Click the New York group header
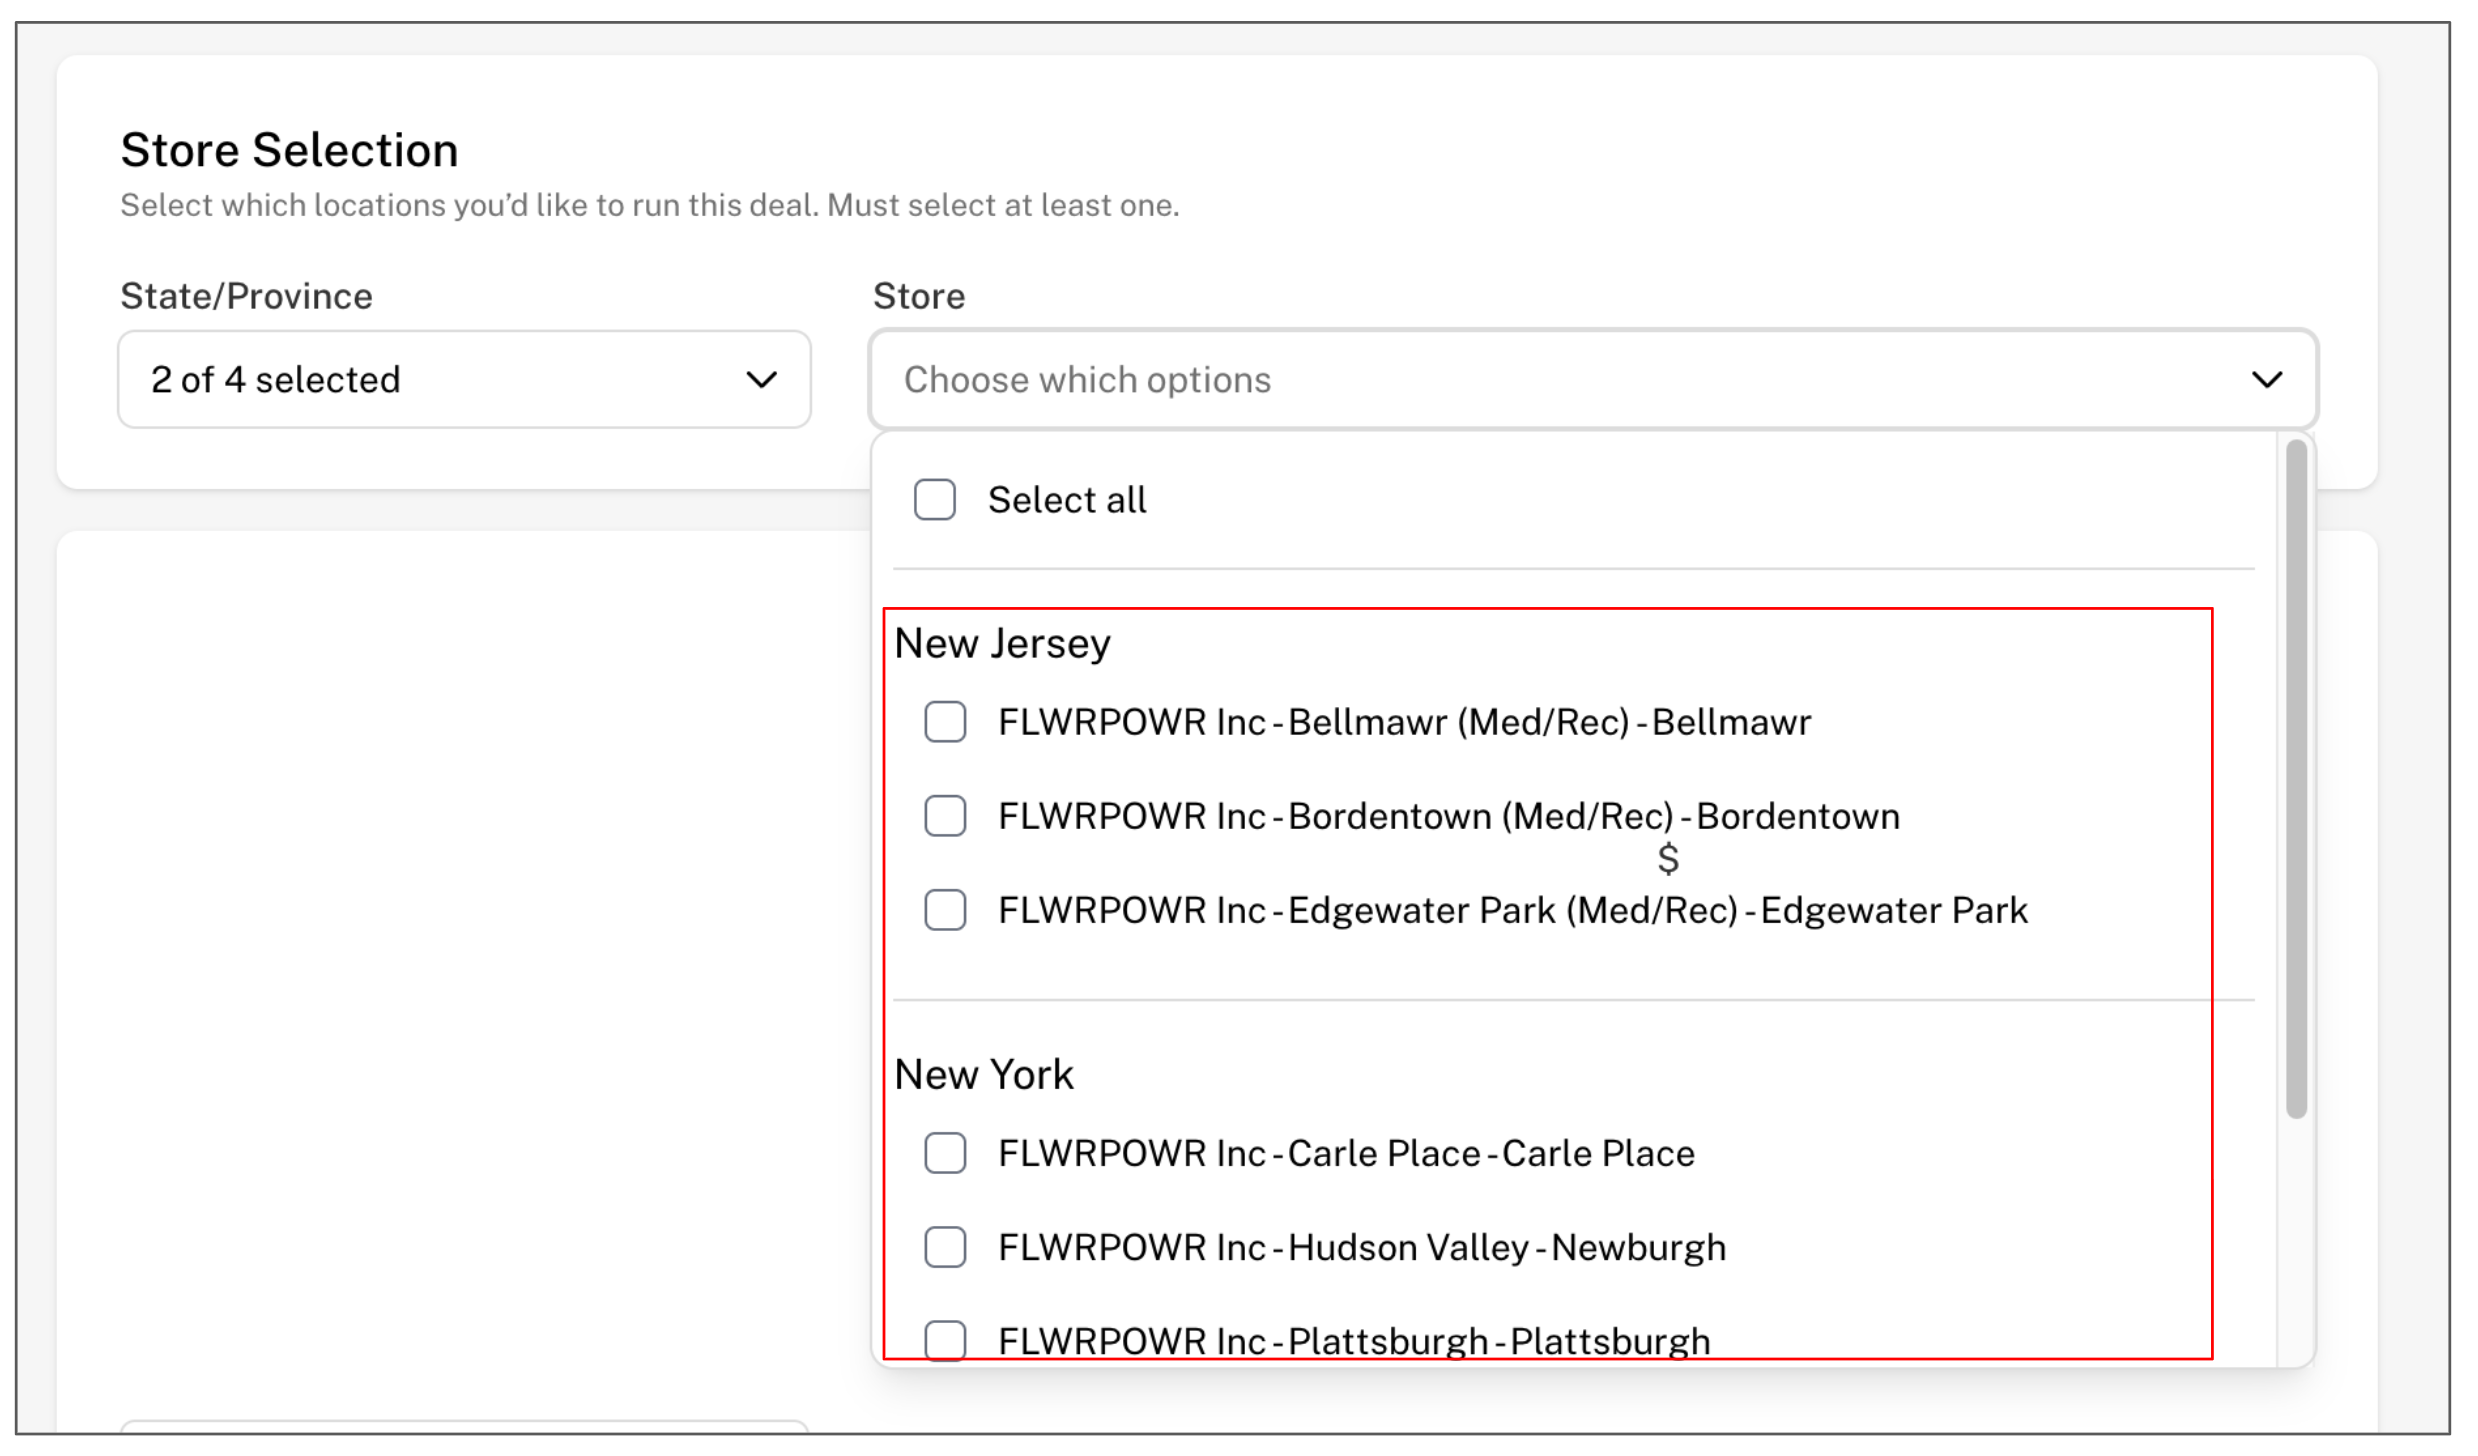The image size is (2478, 1456). (x=983, y=1074)
